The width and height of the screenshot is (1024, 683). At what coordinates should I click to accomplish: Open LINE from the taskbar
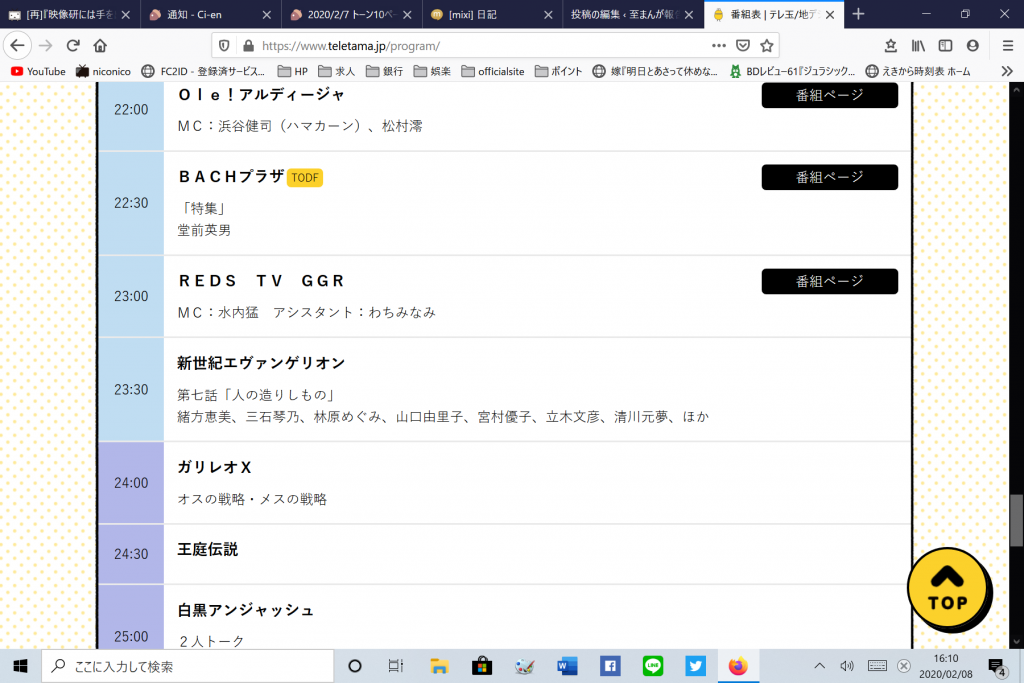click(652, 666)
